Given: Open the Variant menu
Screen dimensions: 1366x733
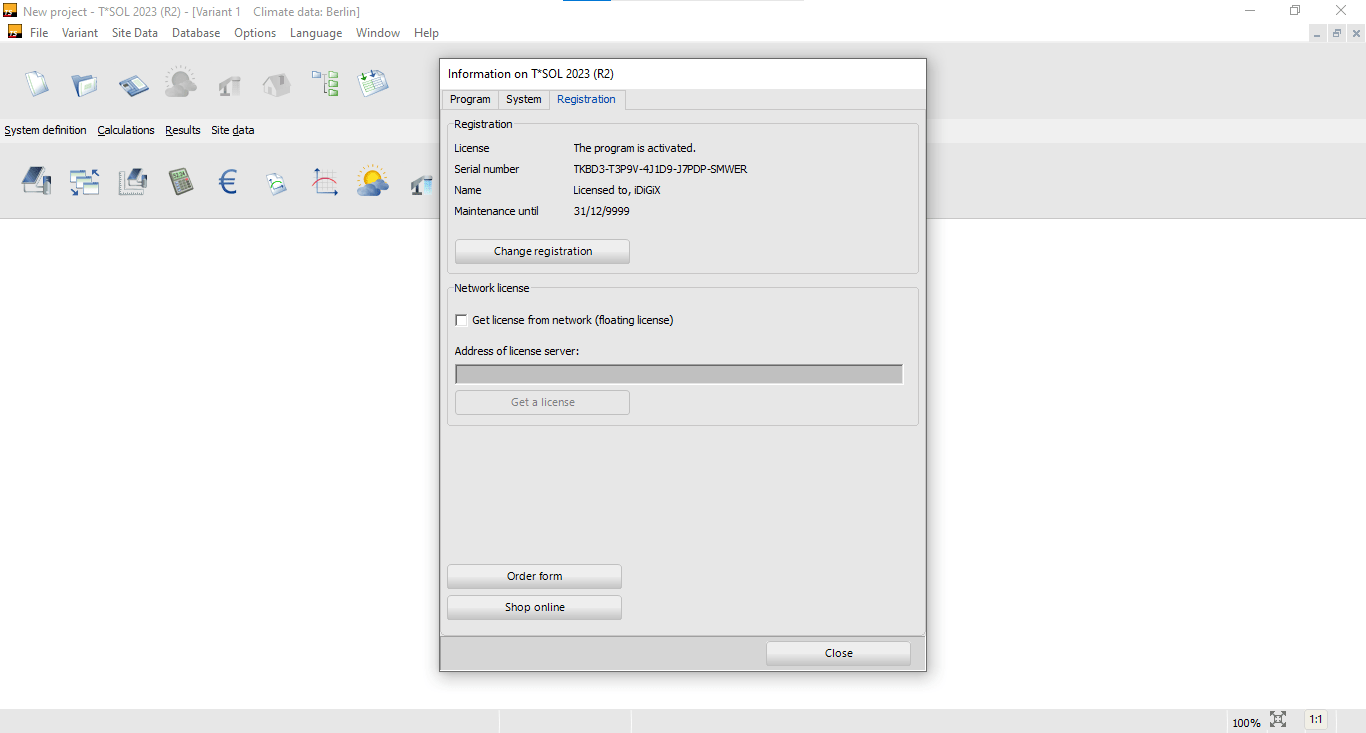Looking at the screenshot, I should click(x=80, y=33).
